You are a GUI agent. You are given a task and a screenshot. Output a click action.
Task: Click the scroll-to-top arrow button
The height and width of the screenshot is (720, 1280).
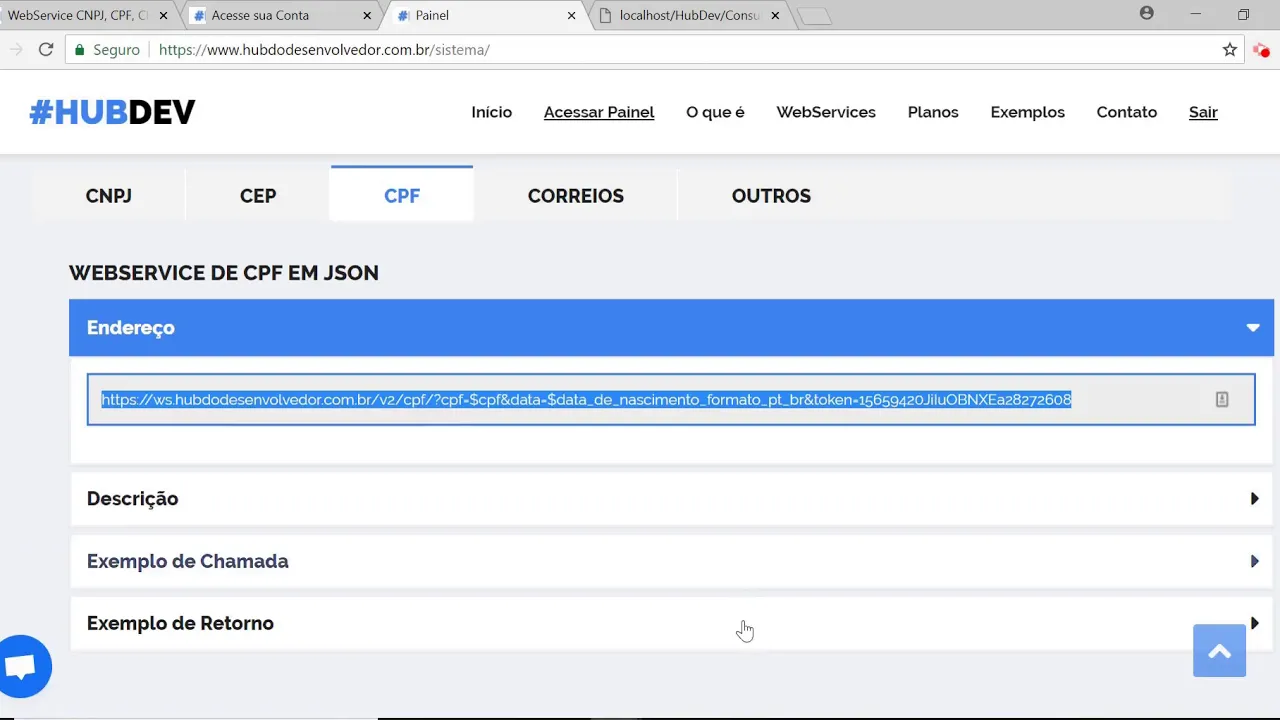click(x=1219, y=651)
